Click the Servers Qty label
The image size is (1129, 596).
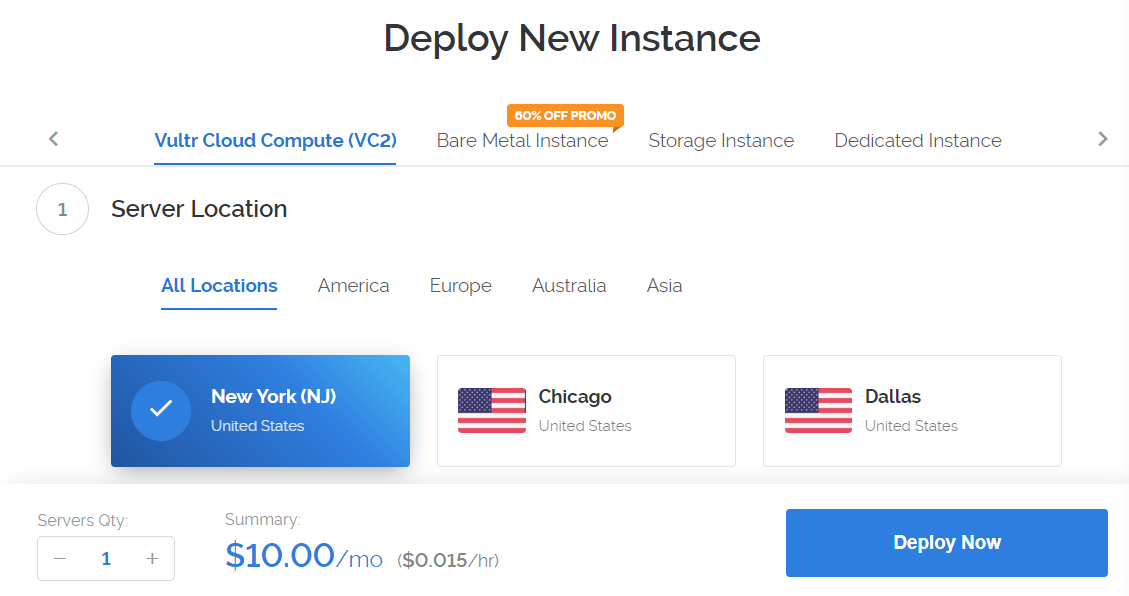(83, 520)
